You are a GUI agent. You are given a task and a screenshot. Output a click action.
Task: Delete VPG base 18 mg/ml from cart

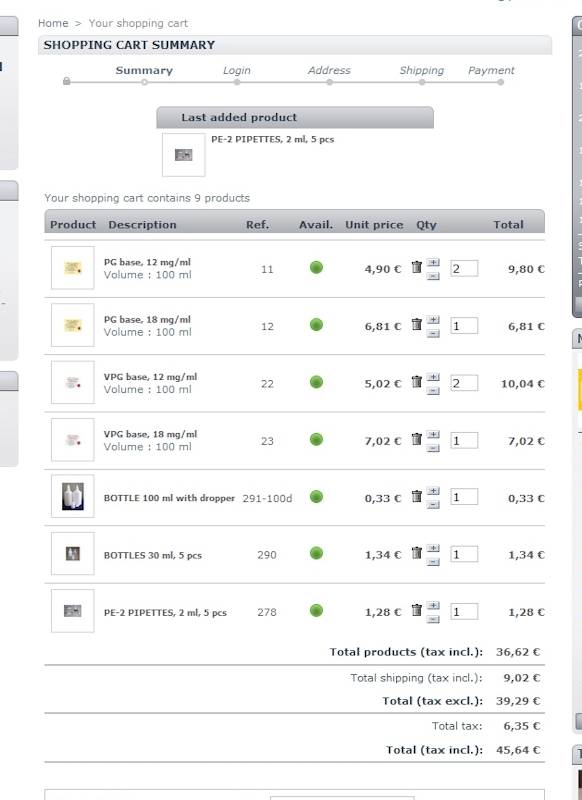pyautogui.click(x=417, y=439)
